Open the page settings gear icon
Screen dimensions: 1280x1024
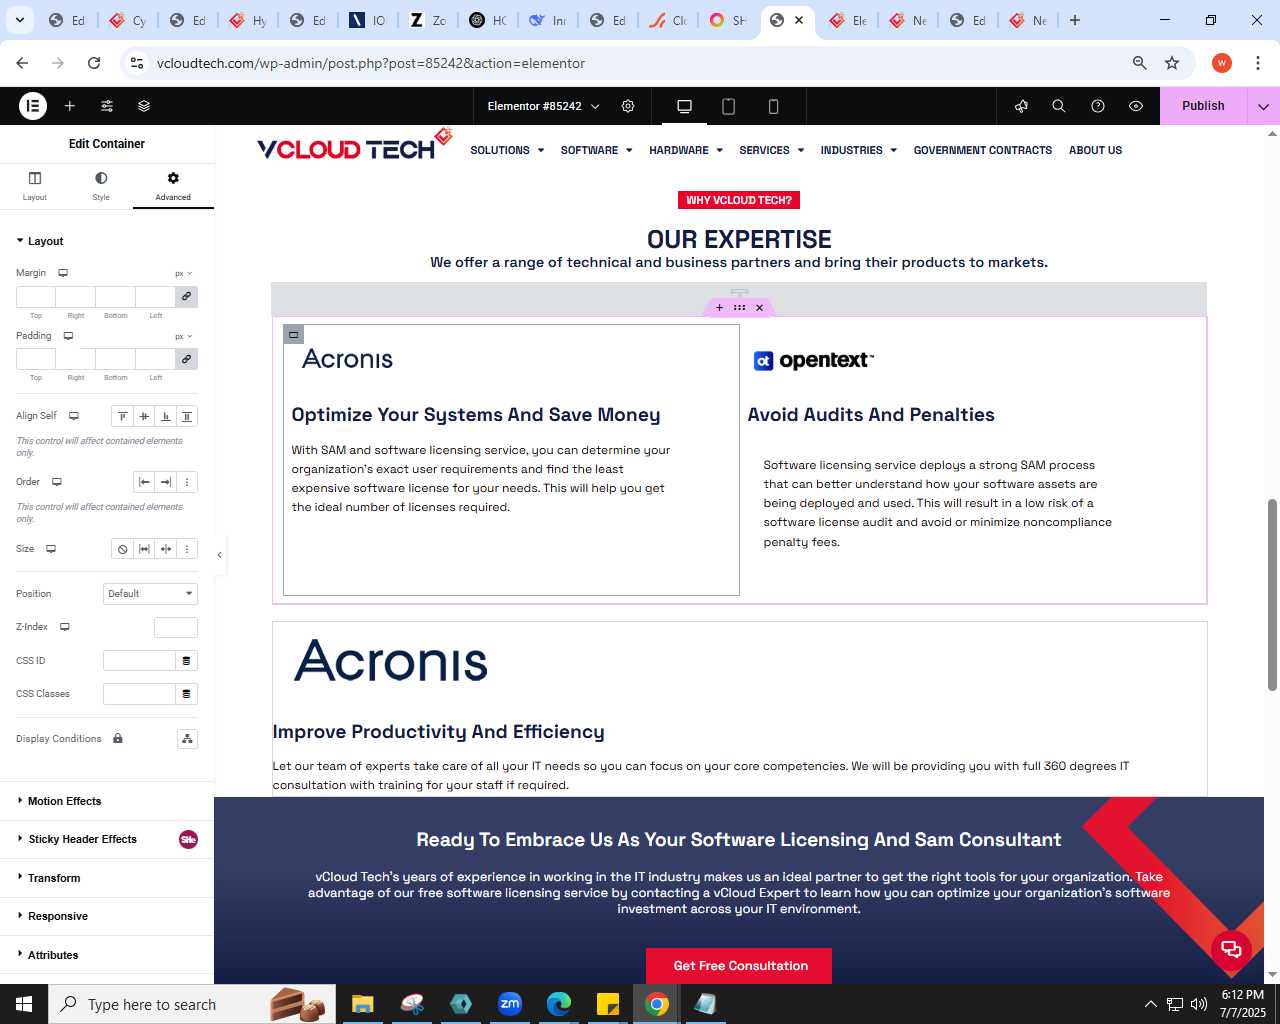click(x=628, y=106)
